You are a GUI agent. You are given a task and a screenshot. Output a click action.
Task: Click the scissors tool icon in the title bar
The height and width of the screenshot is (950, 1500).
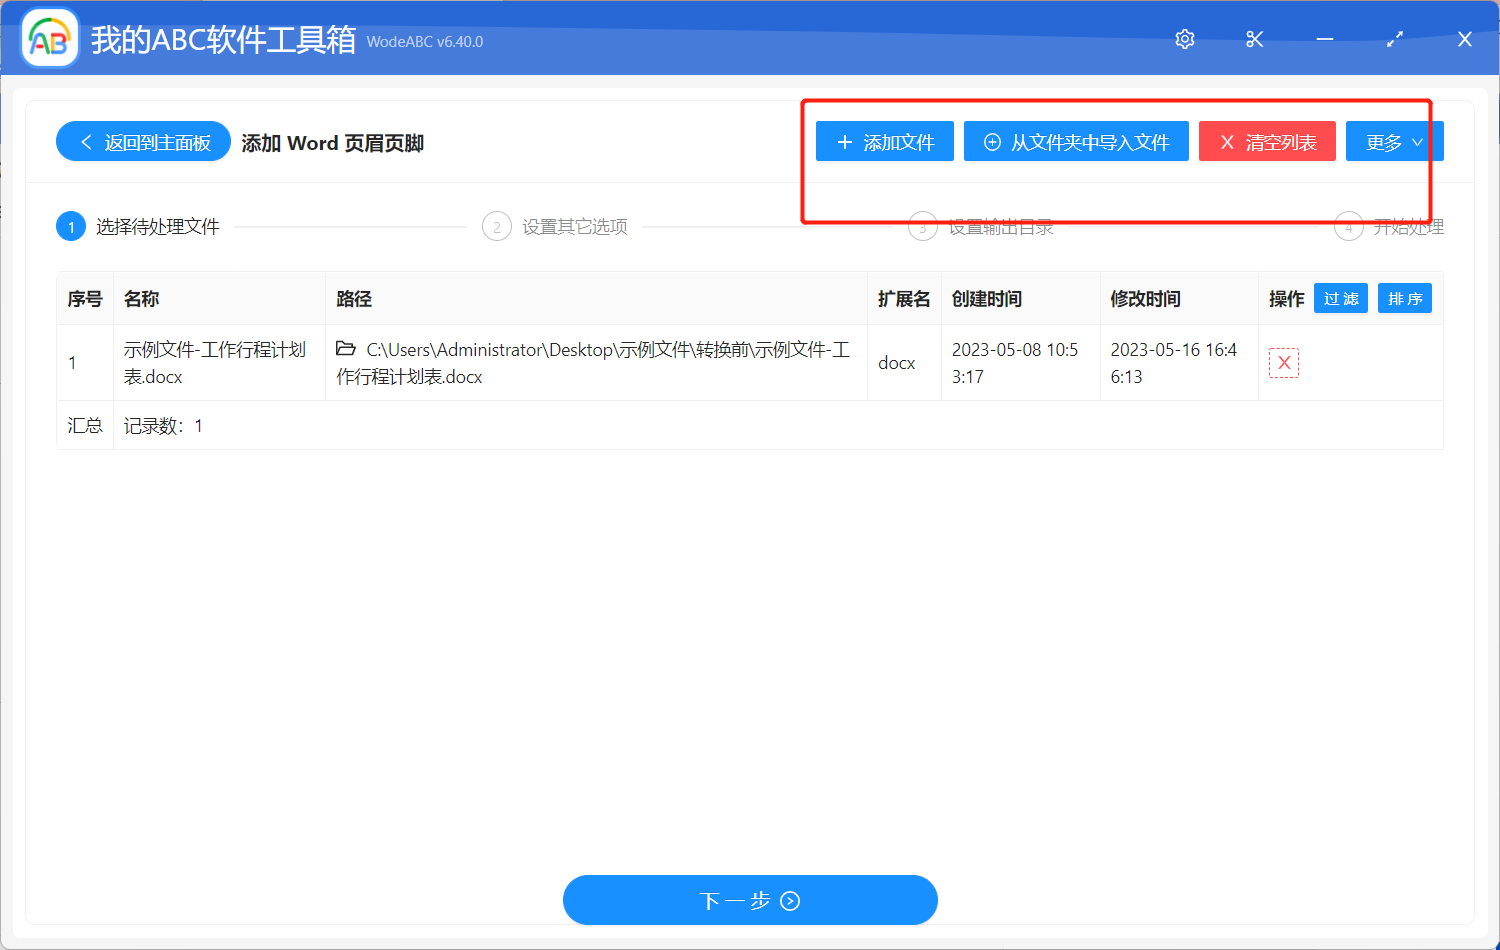(x=1254, y=39)
